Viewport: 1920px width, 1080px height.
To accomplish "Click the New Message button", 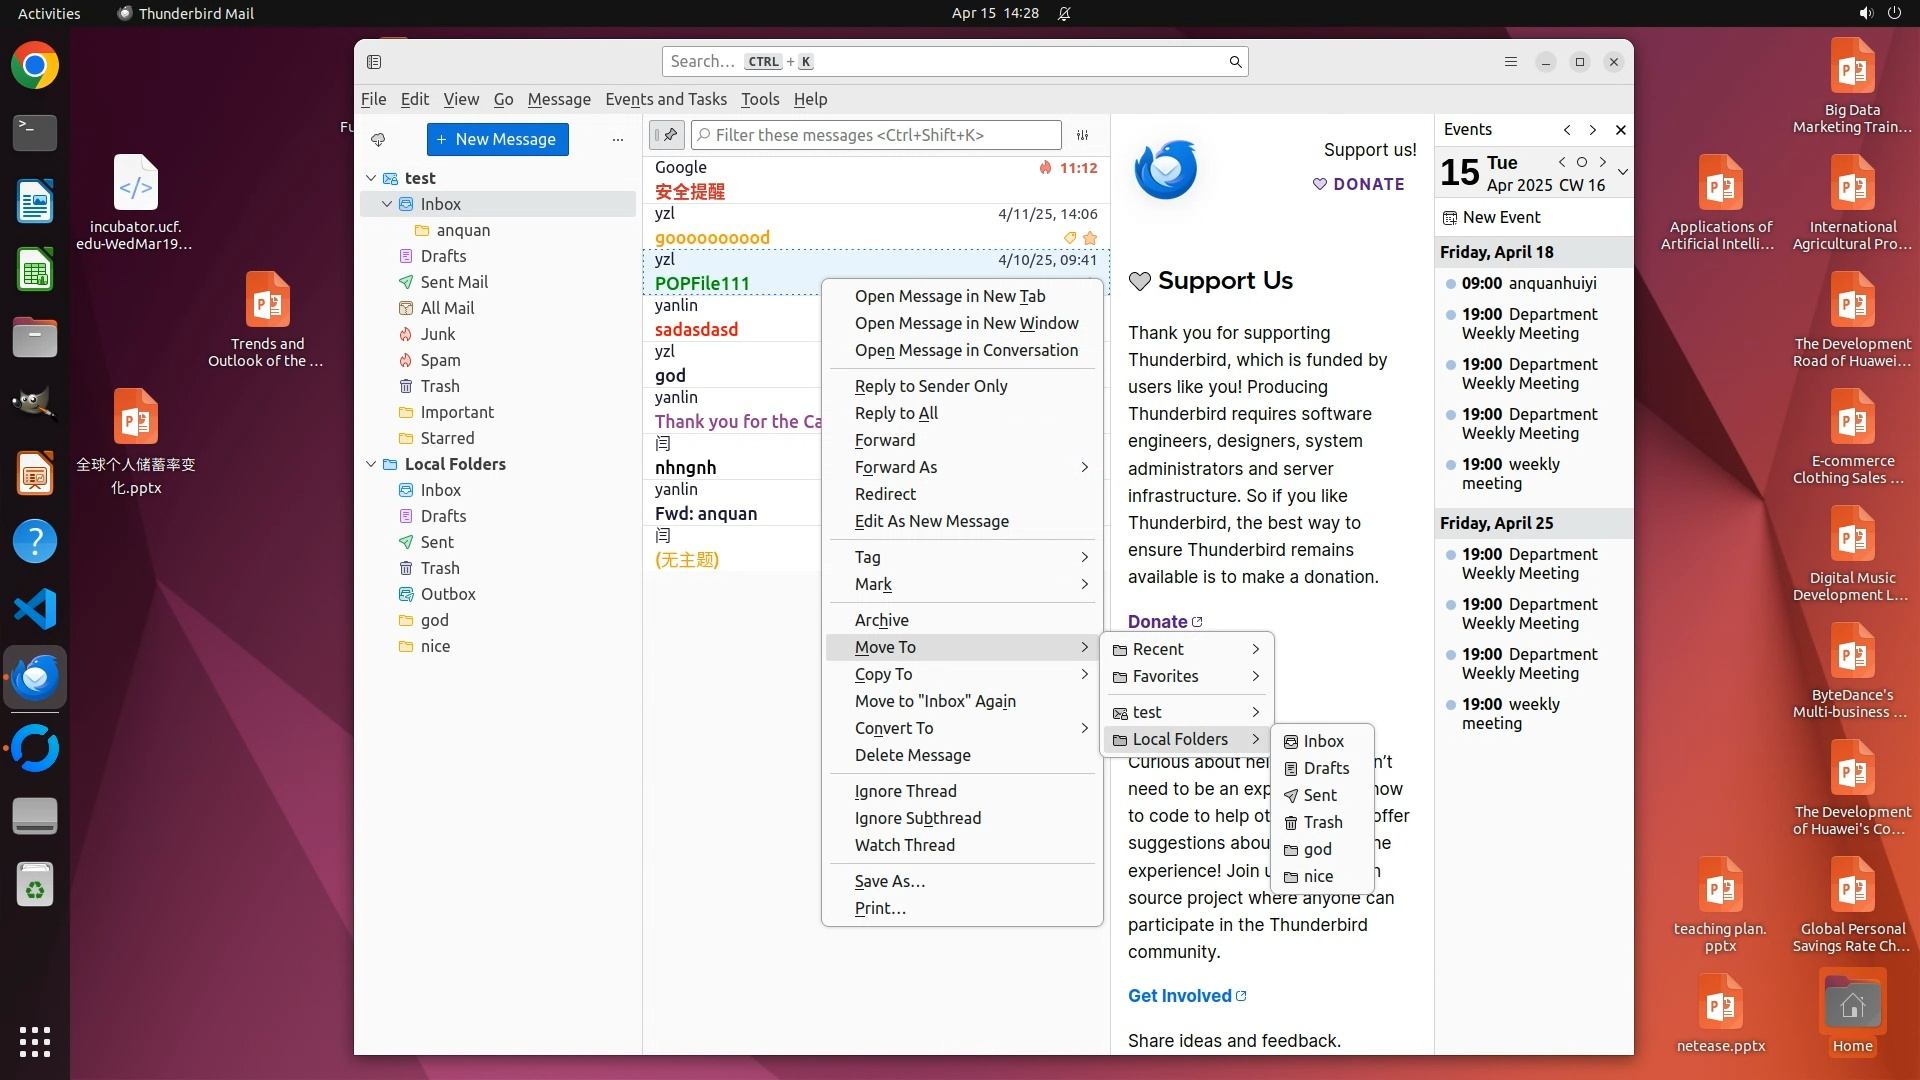I will pos(497,139).
